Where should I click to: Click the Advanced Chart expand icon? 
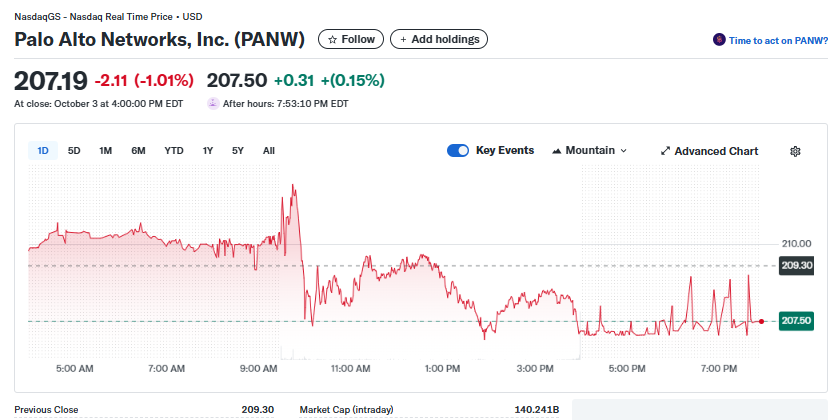pyautogui.click(x=666, y=151)
